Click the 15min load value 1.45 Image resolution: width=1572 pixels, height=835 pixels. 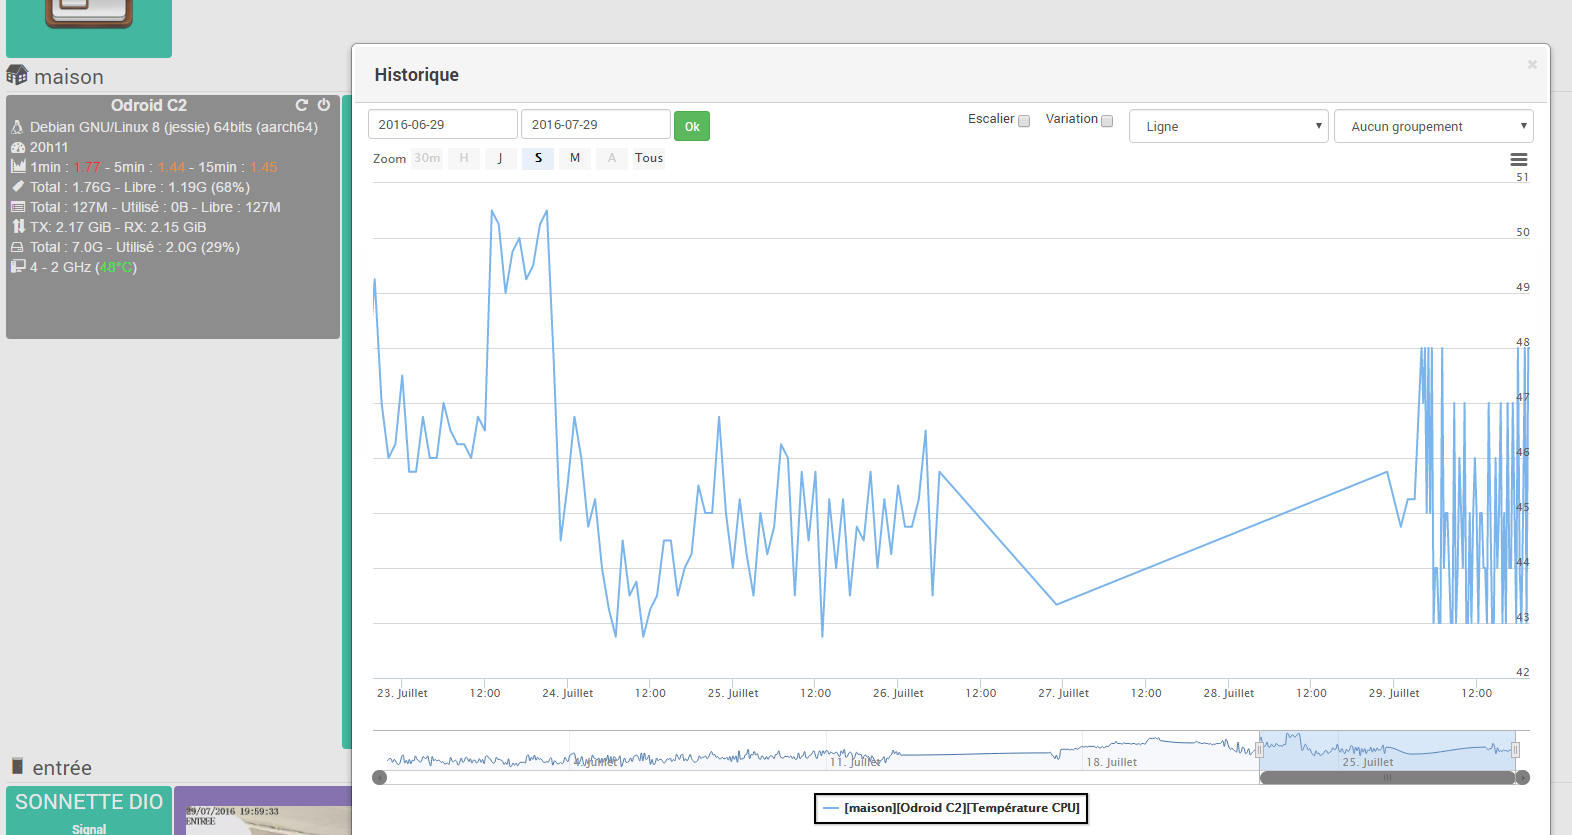tap(263, 167)
